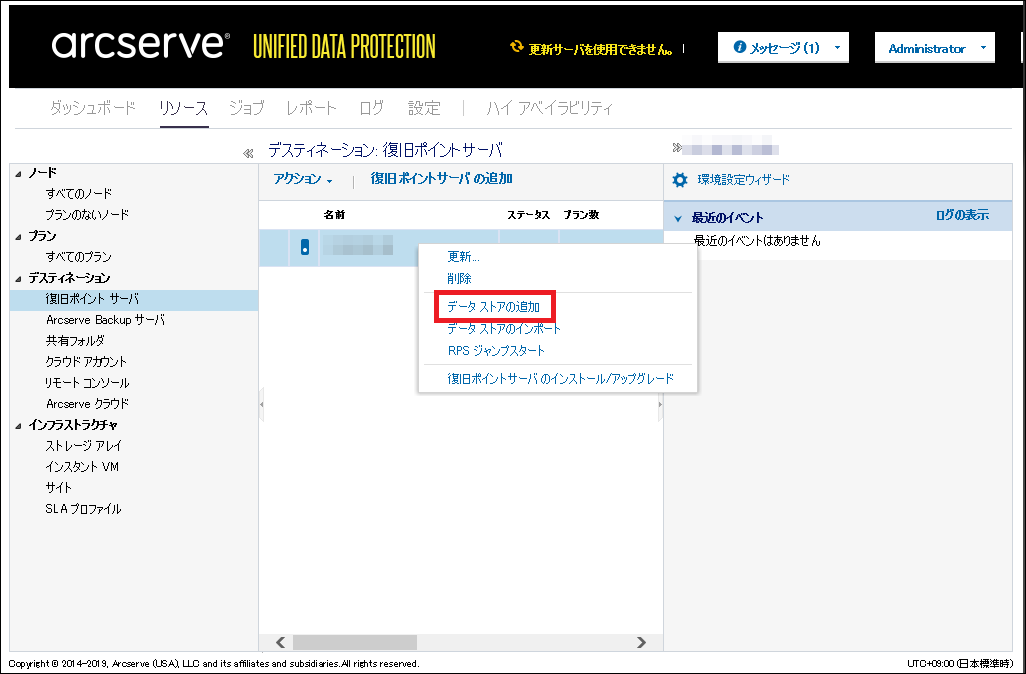Click the recovery point server row icon
The height and width of the screenshot is (674, 1026).
304,247
